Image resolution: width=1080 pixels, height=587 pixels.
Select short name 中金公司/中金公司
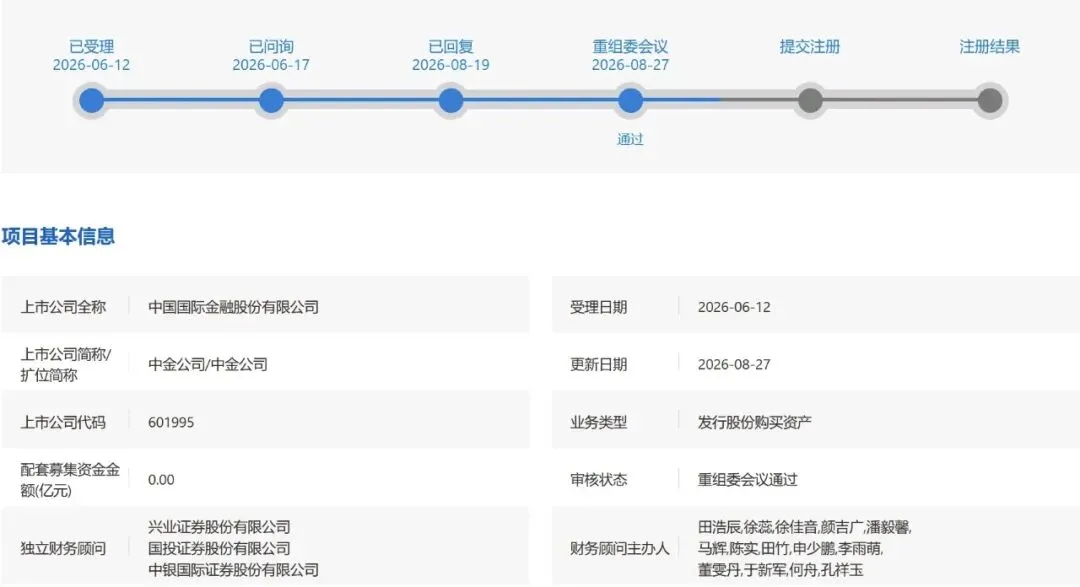tap(208, 364)
